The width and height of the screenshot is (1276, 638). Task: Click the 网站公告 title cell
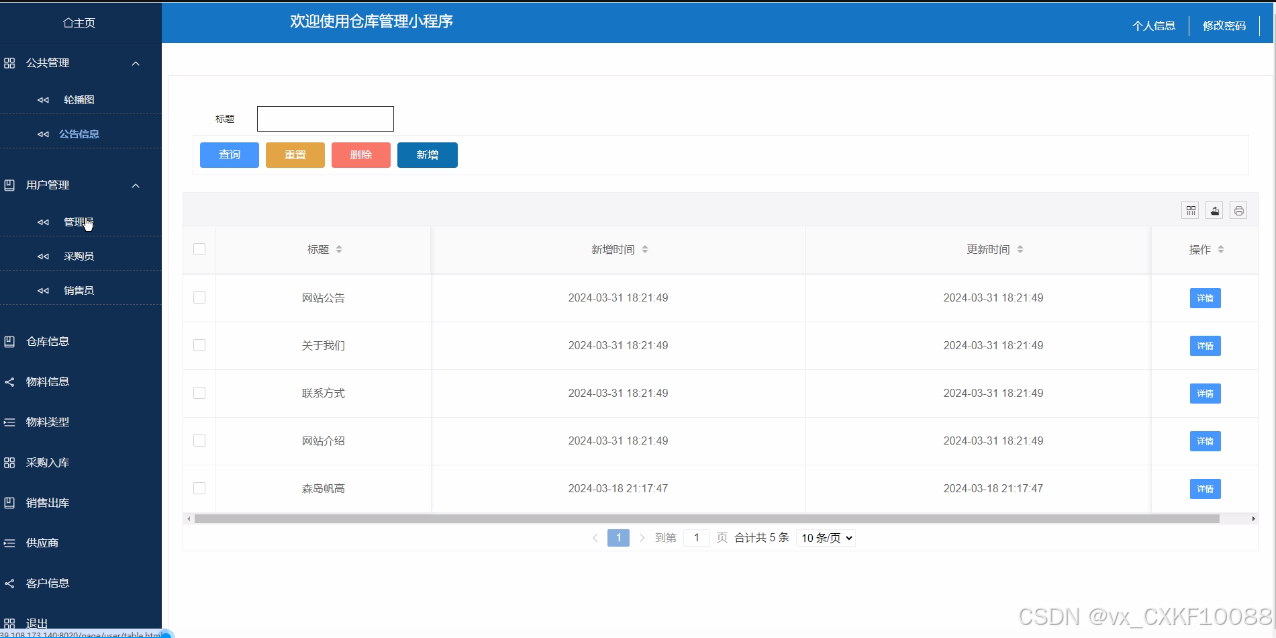tap(323, 298)
